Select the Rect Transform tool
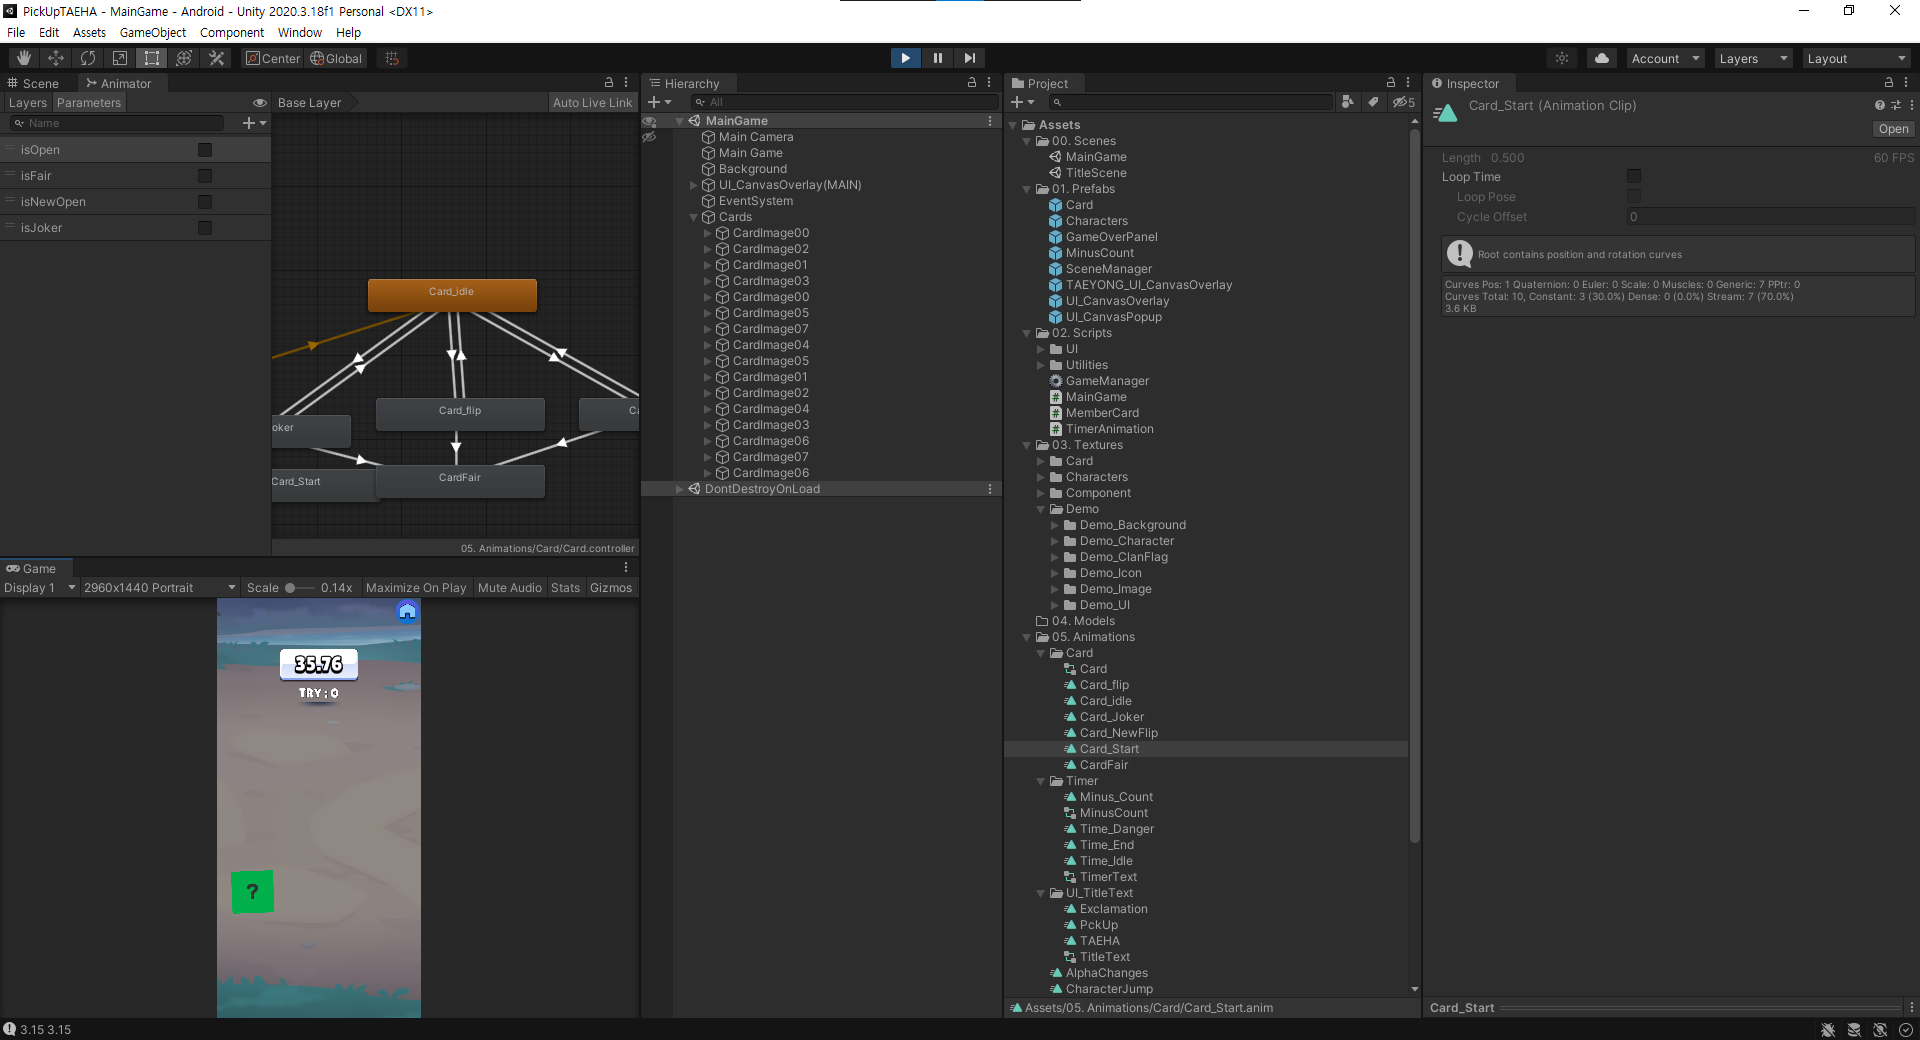This screenshot has width=1920, height=1040. click(152, 58)
